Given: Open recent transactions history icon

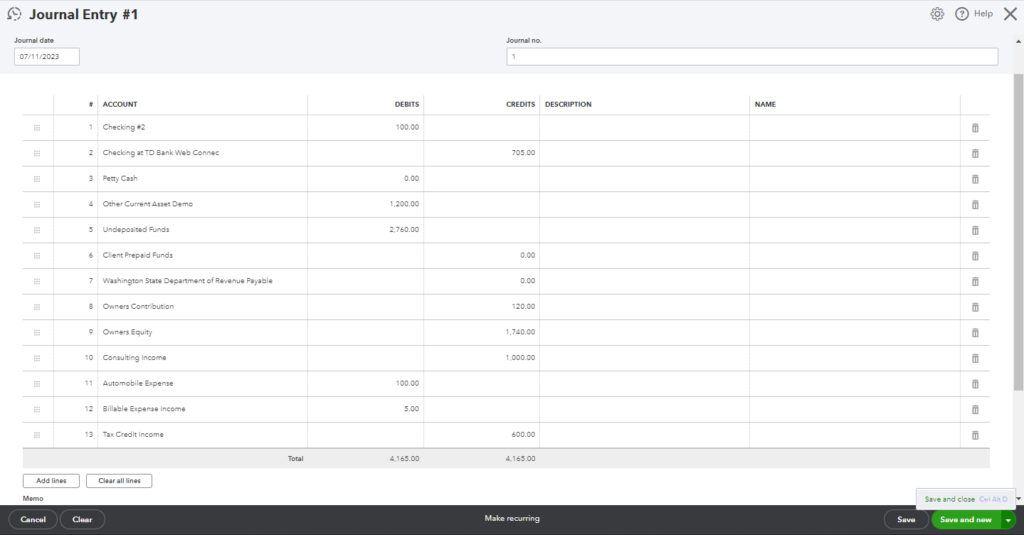Looking at the screenshot, I should pos(14,14).
